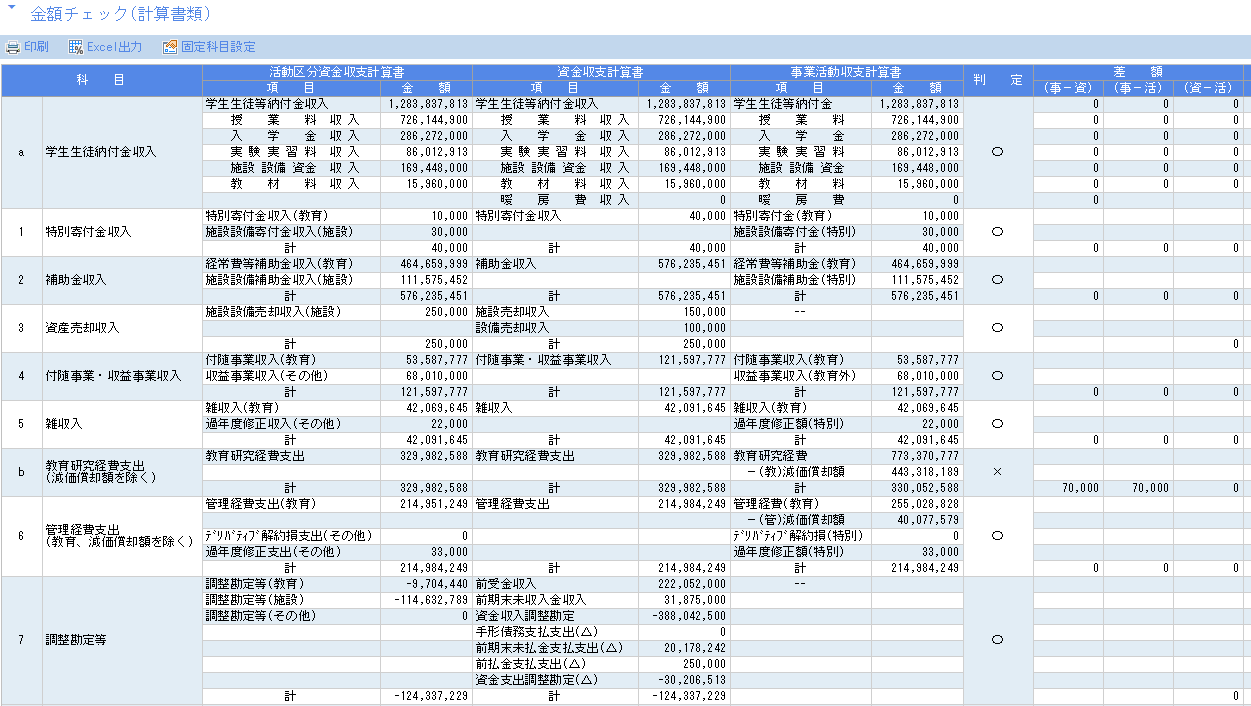Screen dimensions: 1251x706
Task: Click 特別寄付金収入(教育) item cell
Action: coord(291,216)
